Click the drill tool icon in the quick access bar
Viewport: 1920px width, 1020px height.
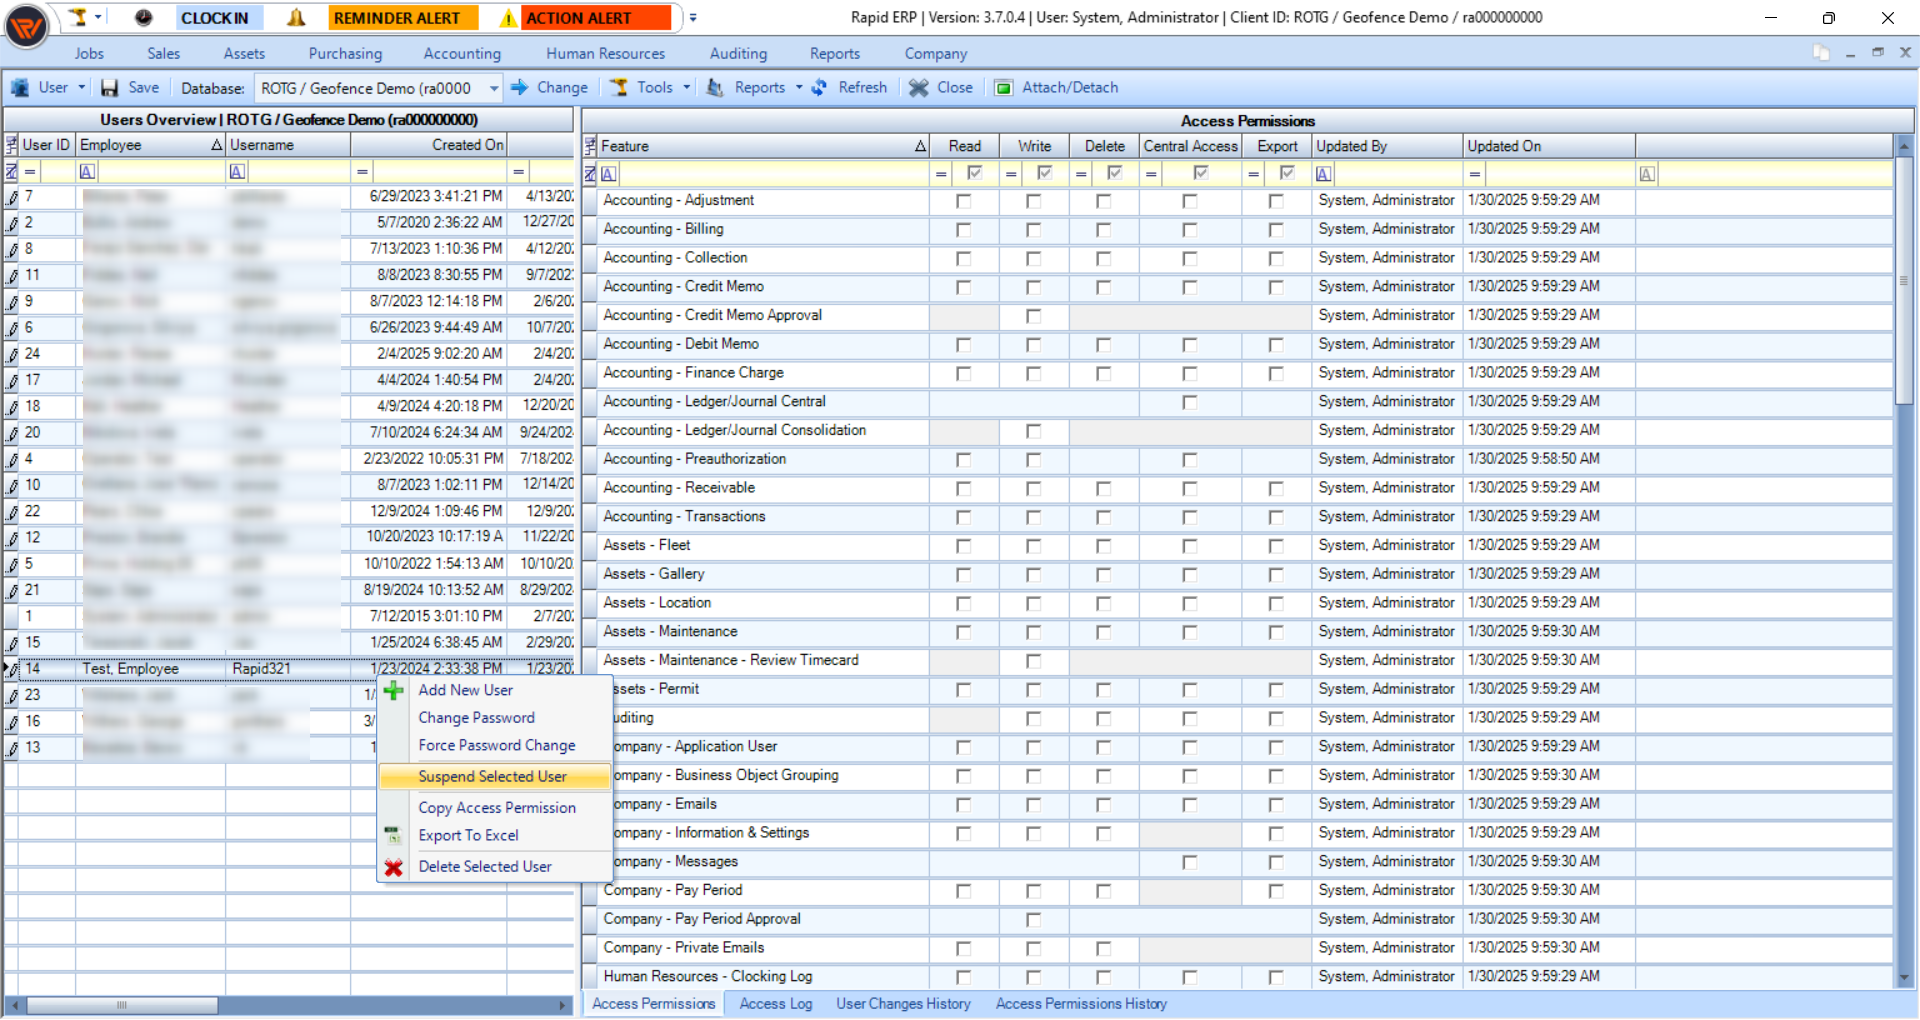pyautogui.click(x=79, y=17)
